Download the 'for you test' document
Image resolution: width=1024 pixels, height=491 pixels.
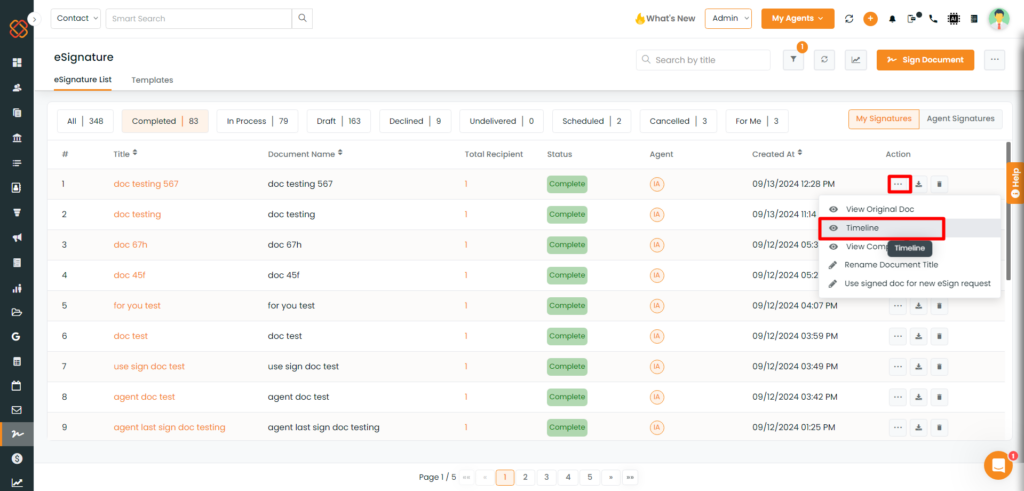919,306
